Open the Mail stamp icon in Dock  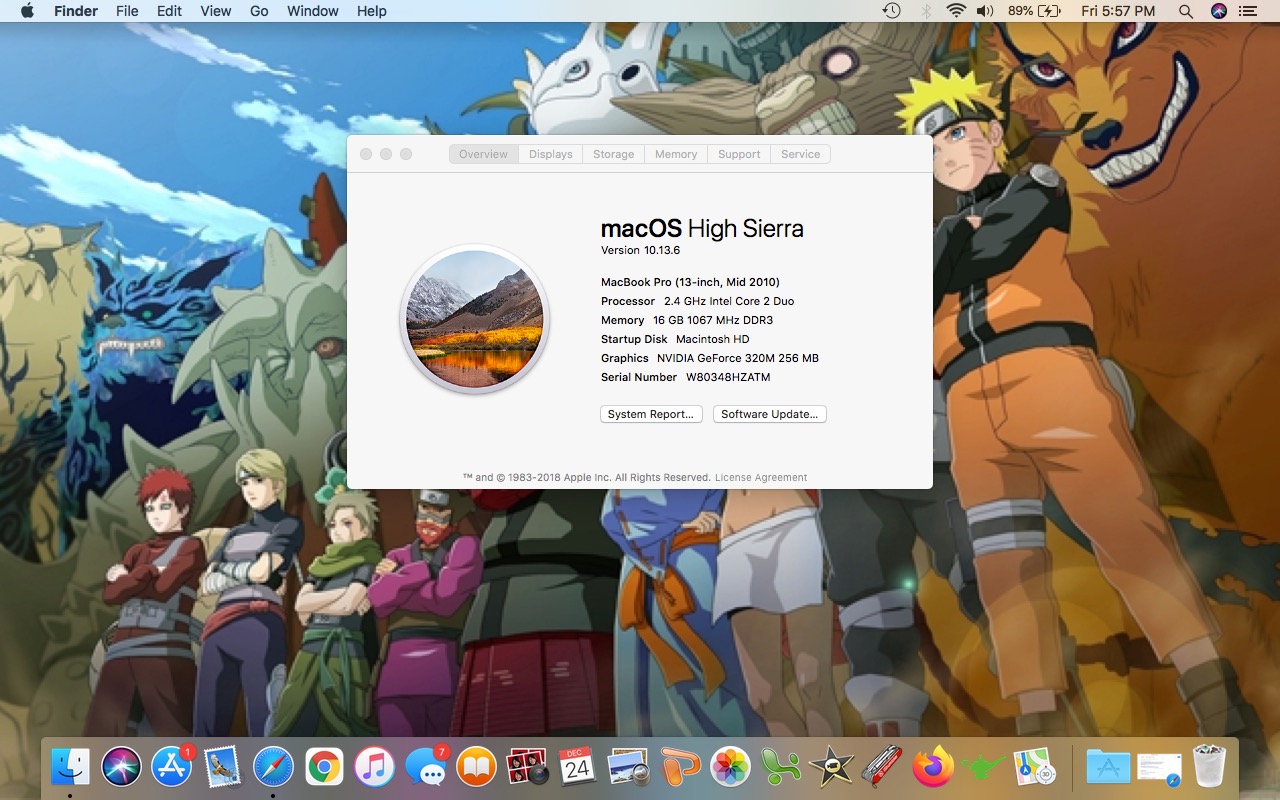[222, 767]
